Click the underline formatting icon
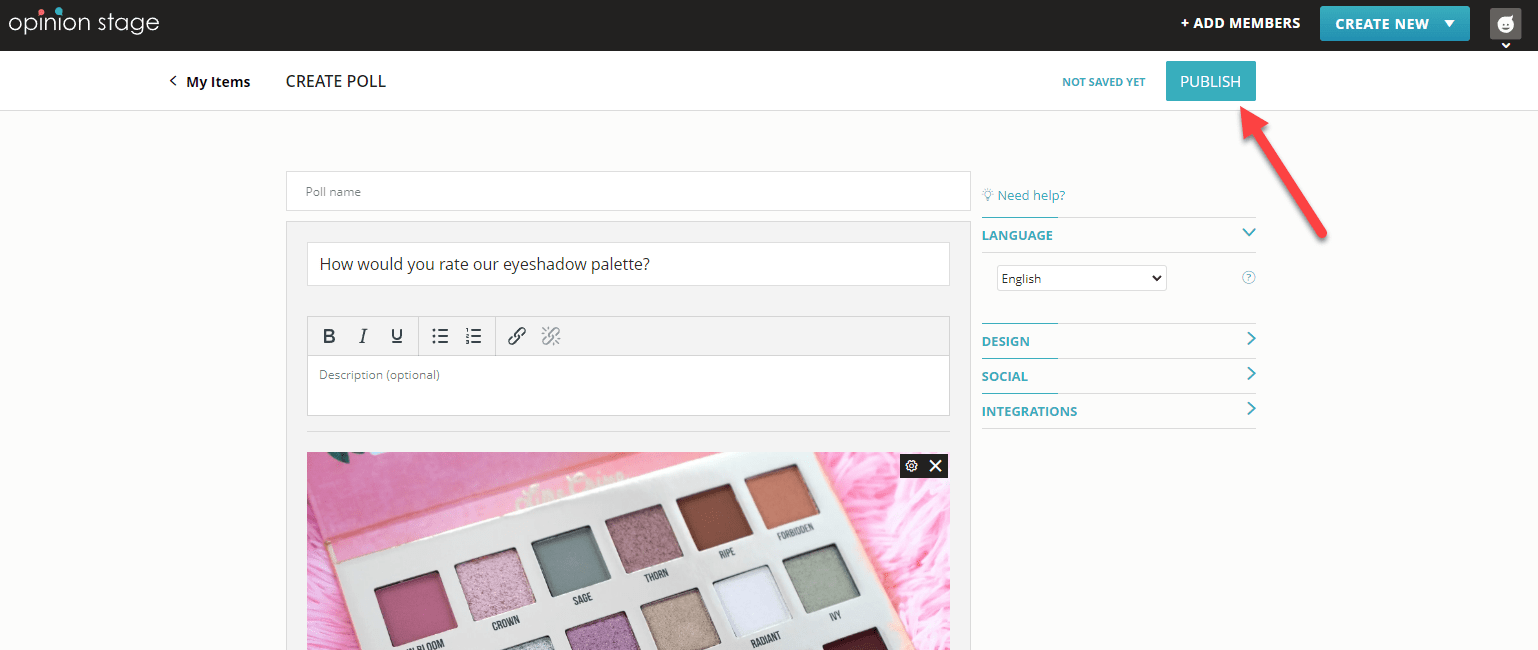This screenshot has width=1538, height=650. 397,336
